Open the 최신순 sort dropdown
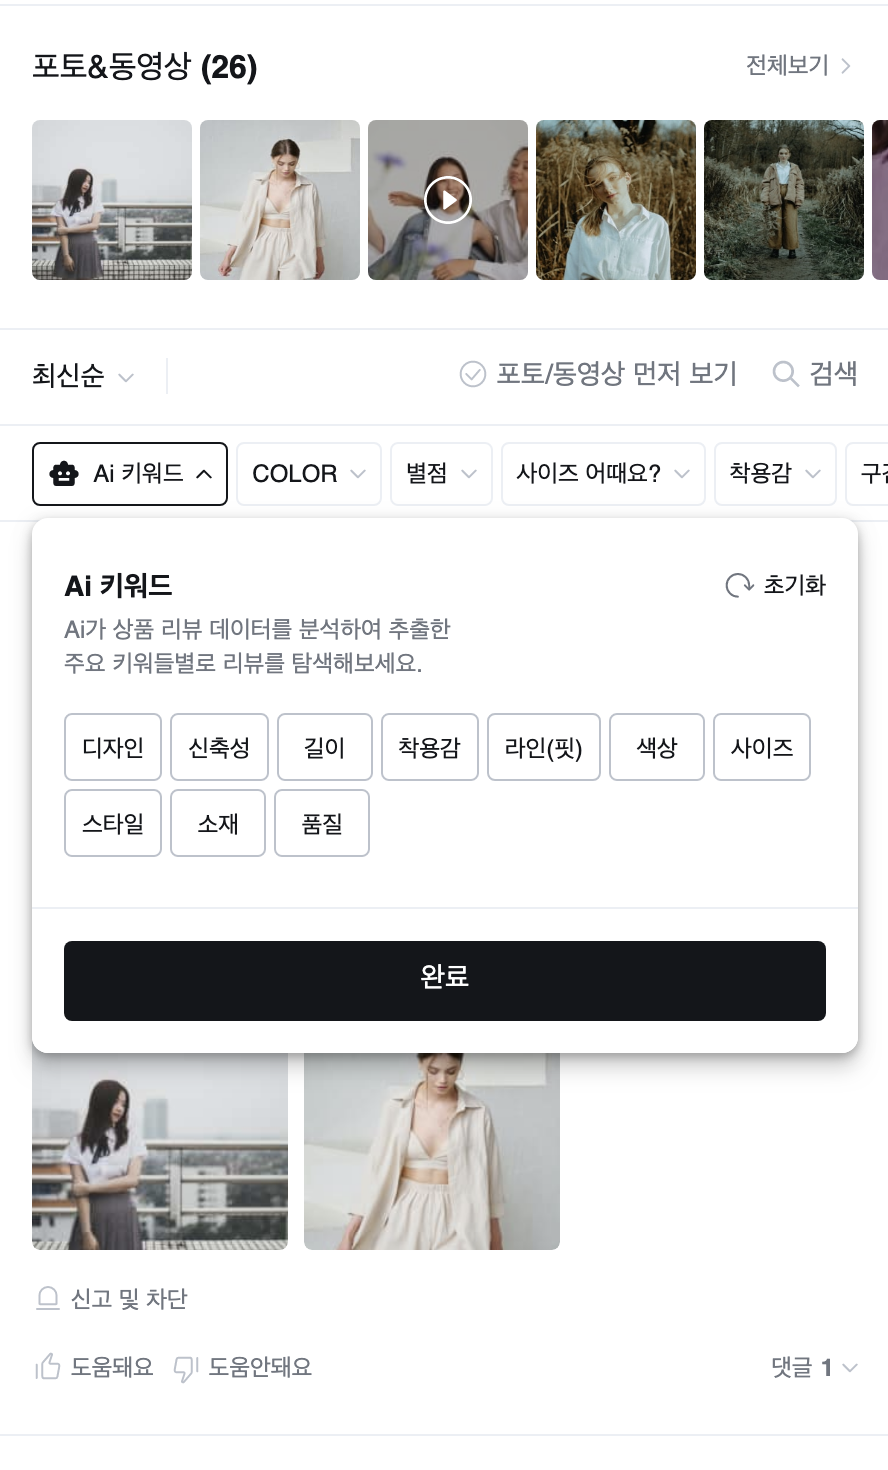The height and width of the screenshot is (1470, 888). click(x=83, y=376)
